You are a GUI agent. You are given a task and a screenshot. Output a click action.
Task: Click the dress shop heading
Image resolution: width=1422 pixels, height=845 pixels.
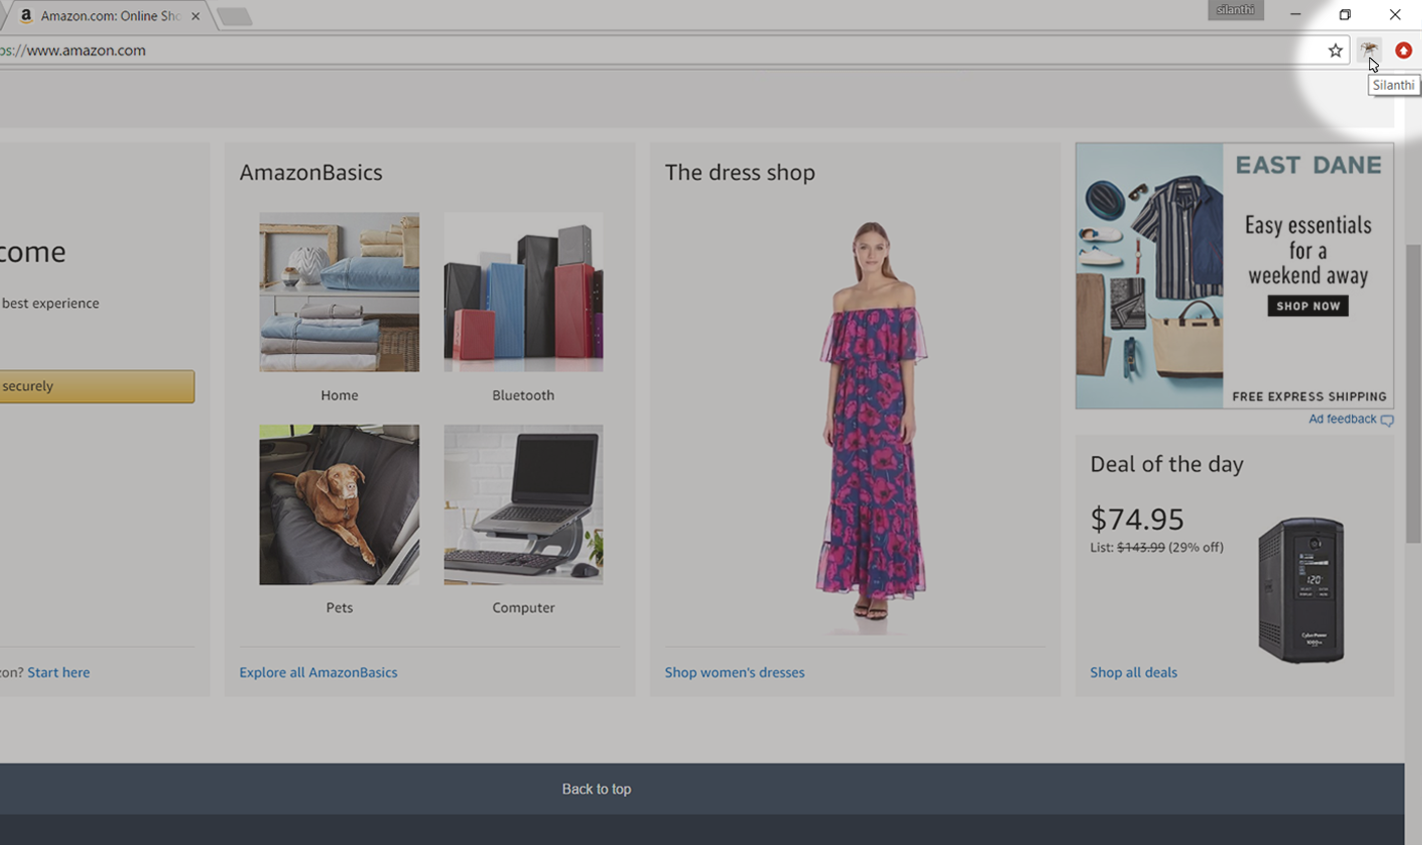tap(740, 172)
